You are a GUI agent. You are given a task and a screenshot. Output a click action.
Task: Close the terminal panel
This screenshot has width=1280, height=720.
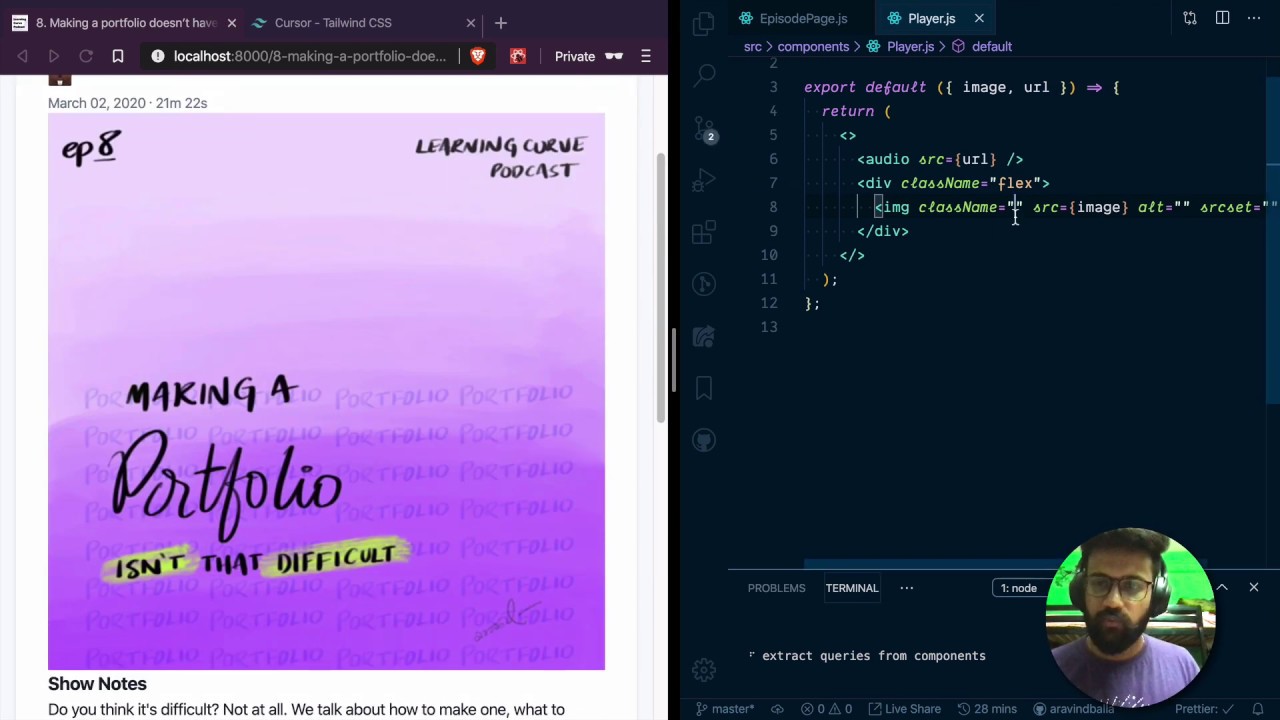(x=1253, y=588)
